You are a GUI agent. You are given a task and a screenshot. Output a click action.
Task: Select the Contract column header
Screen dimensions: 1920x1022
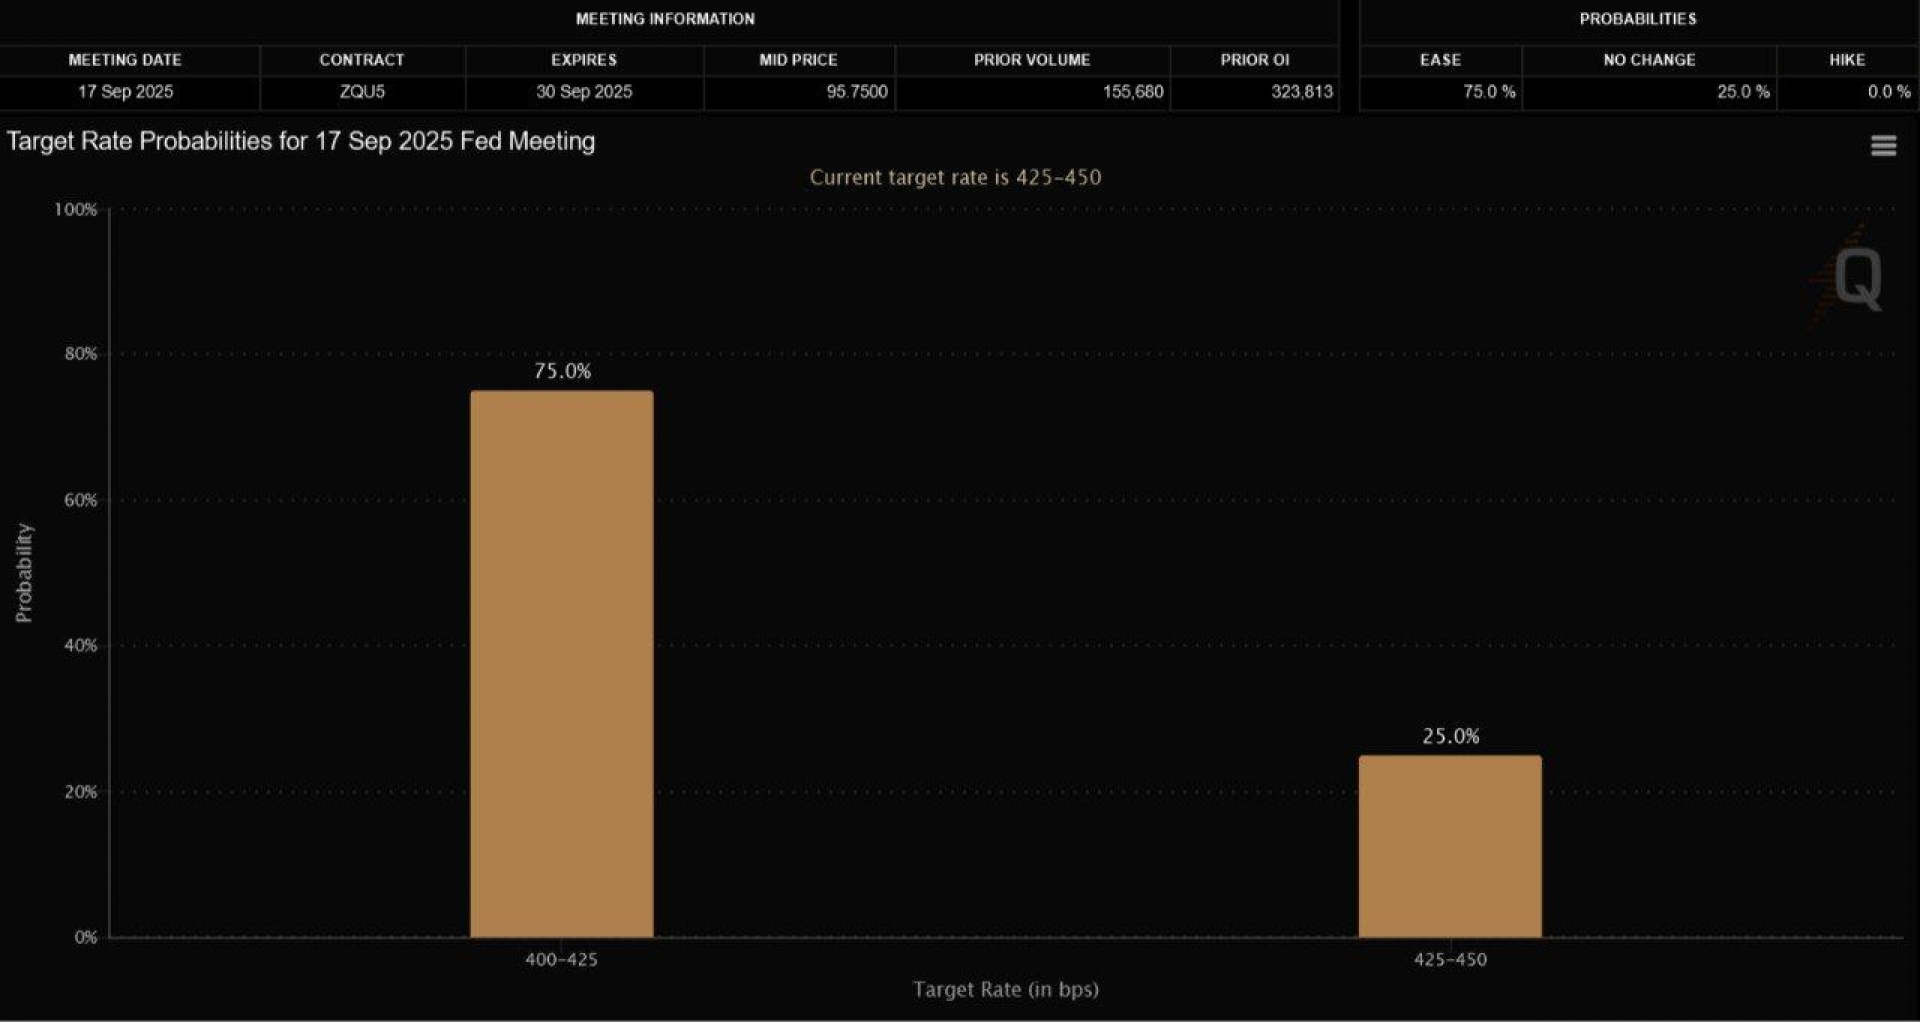[362, 60]
